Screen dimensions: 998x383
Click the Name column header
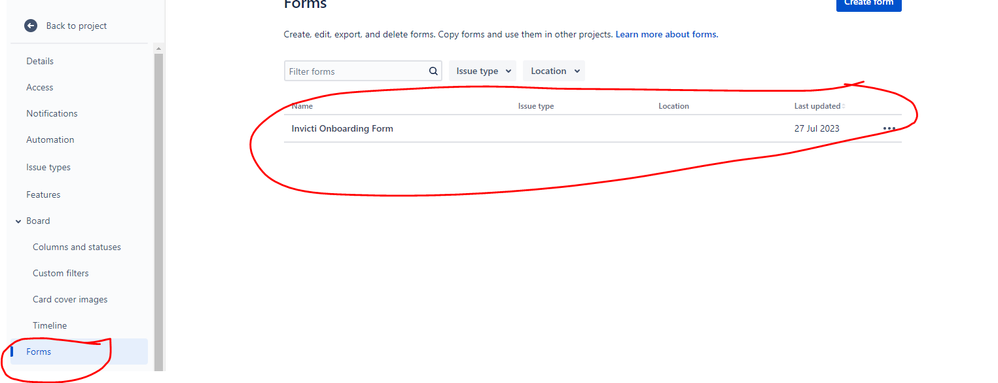(x=302, y=106)
